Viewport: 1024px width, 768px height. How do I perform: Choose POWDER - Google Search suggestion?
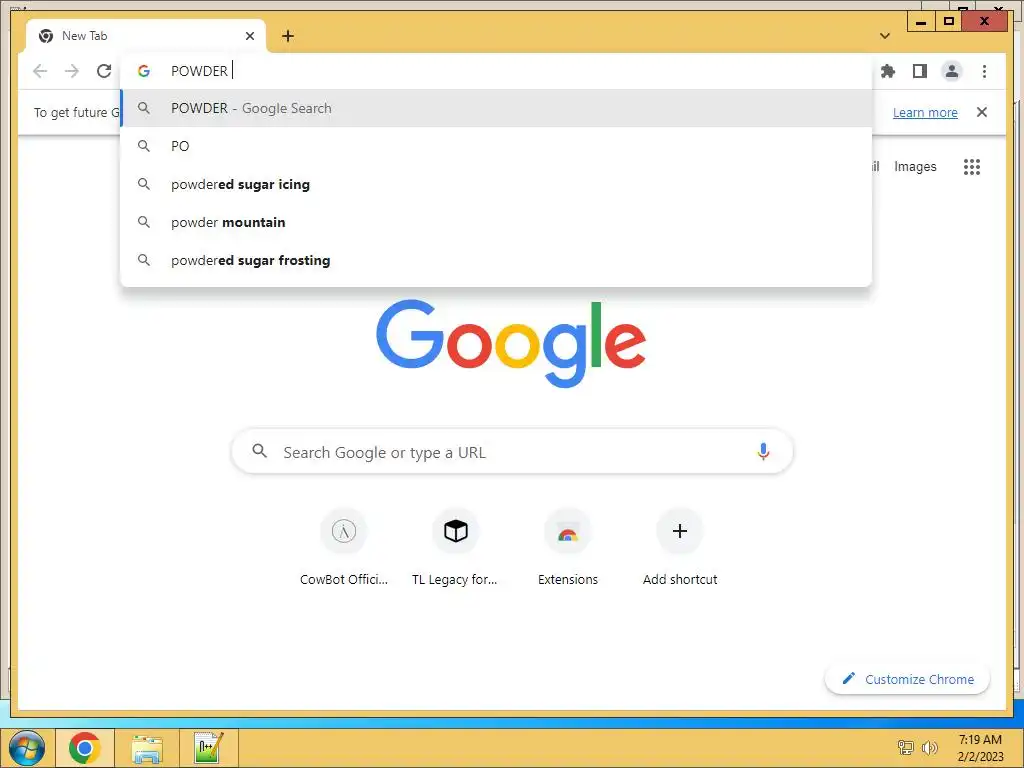tap(496, 108)
